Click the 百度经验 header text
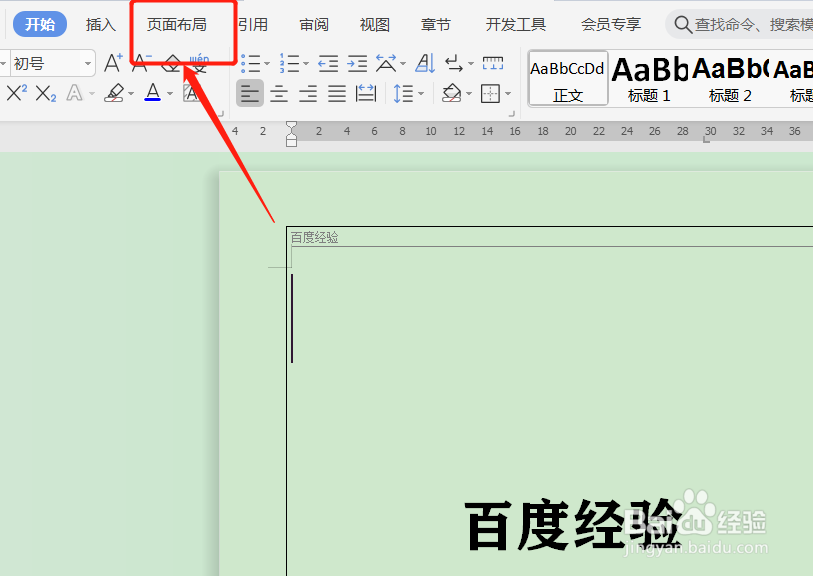The height and width of the screenshot is (576, 813). point(314,237)
